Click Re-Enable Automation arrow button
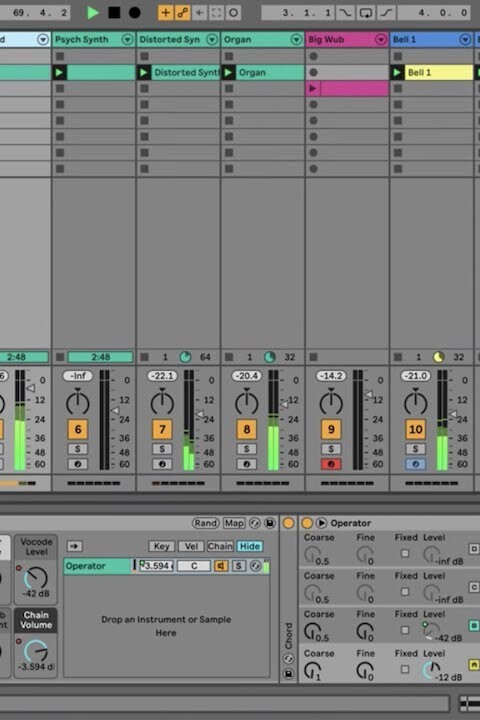This screenshot has width=480, height=720. click(x=199, y=12)
